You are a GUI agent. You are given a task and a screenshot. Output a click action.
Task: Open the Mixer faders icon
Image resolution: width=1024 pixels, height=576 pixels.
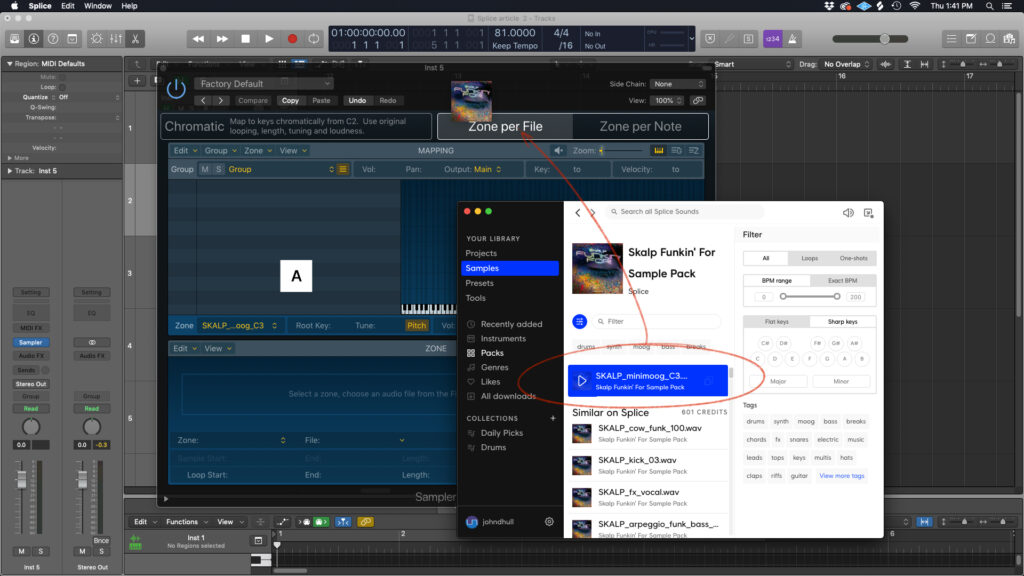[x=116, y=39]
